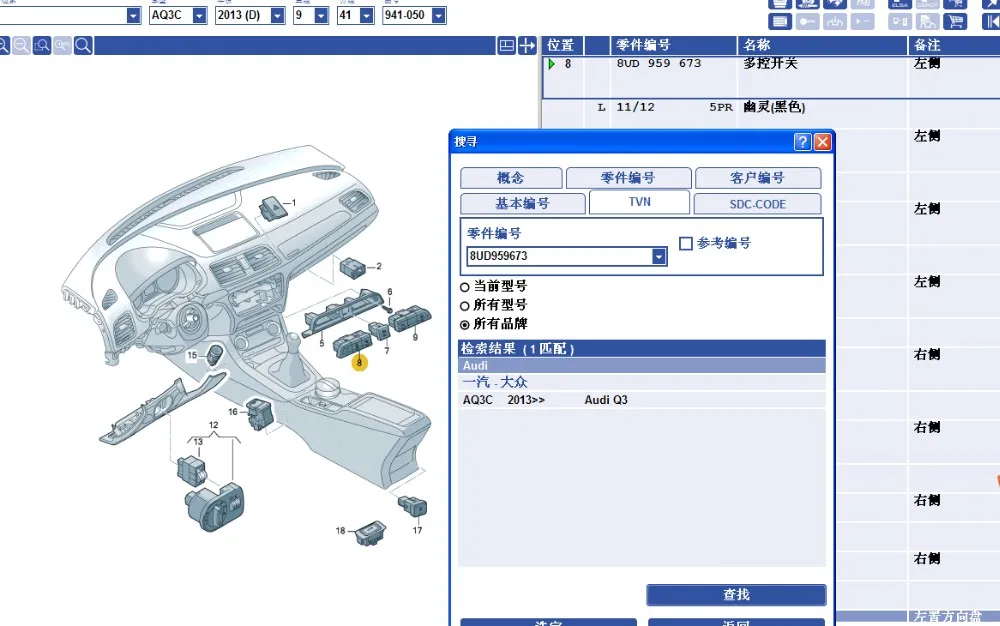The image size is (1000, 626).
Task: Open the 2013 (D) year dropdown
Action: [277, 15]
